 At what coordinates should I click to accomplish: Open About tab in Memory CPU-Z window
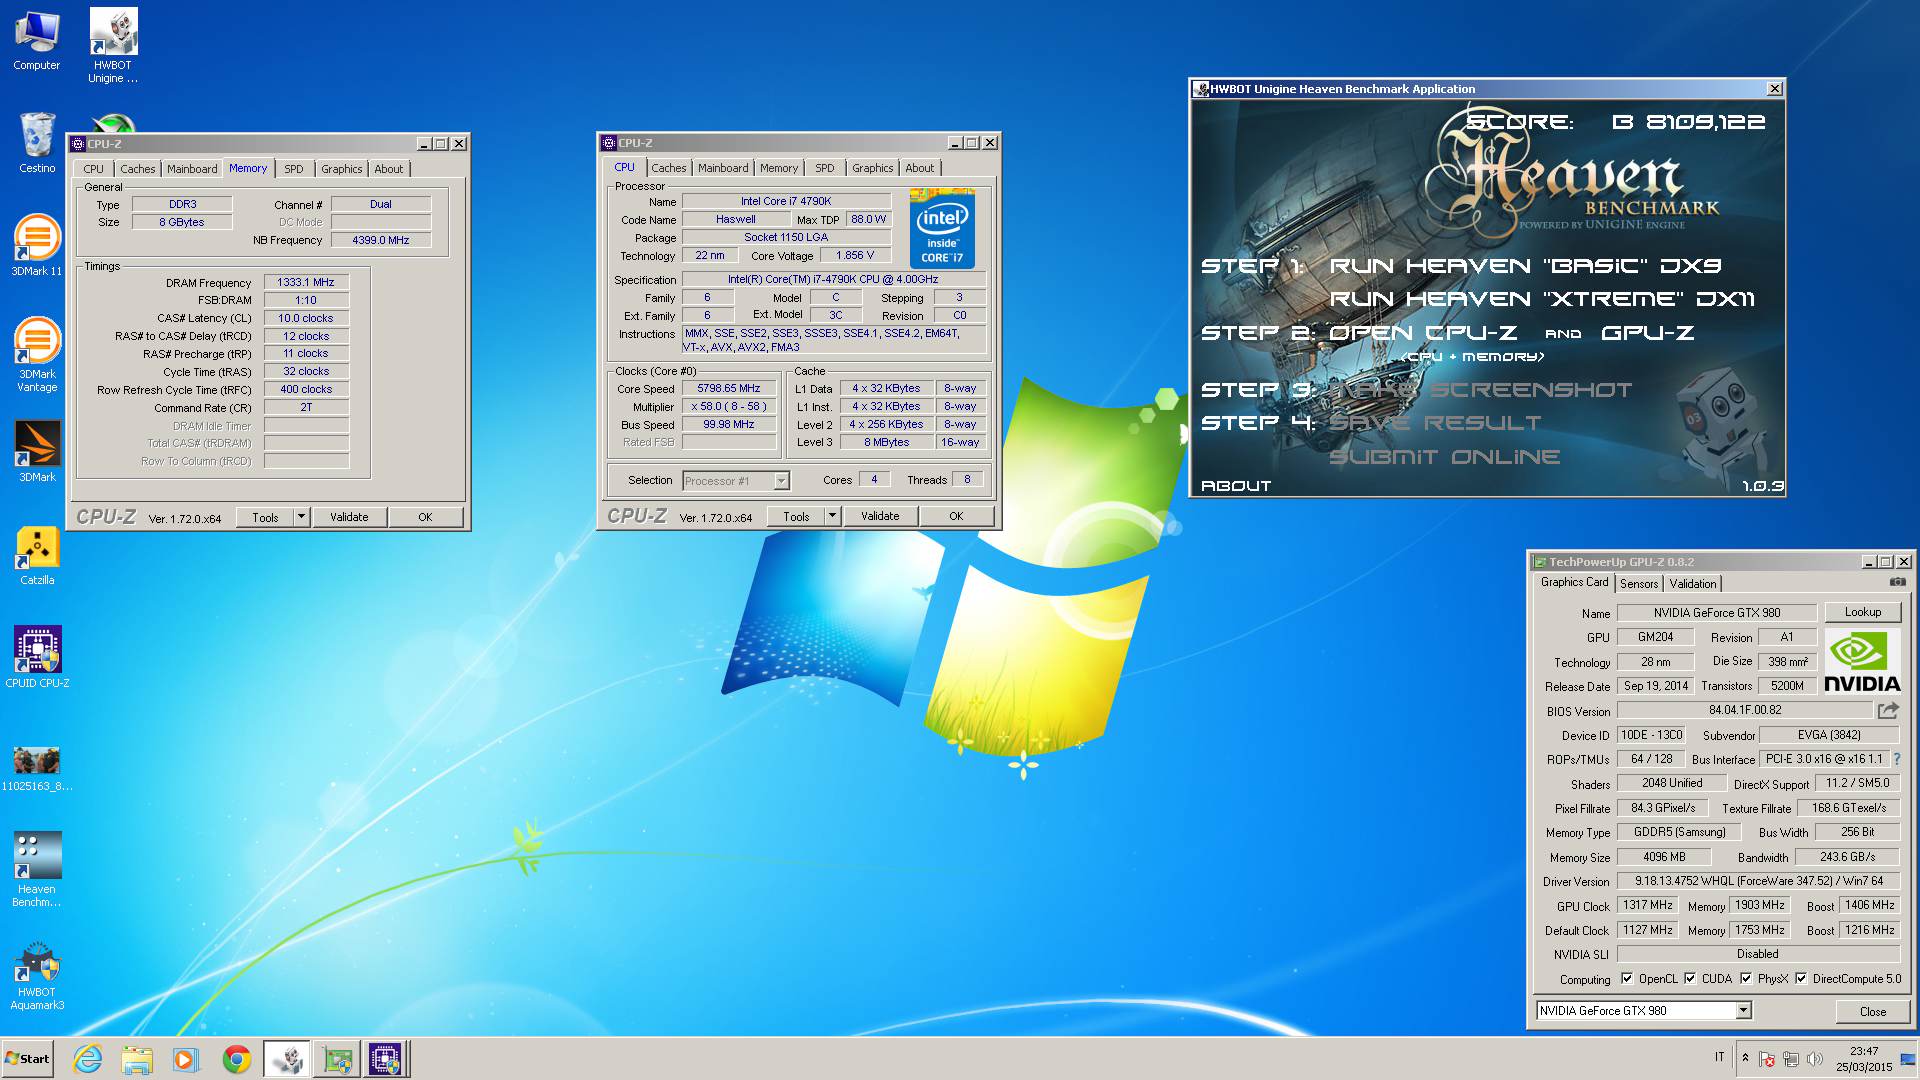[x=389, y=169]
